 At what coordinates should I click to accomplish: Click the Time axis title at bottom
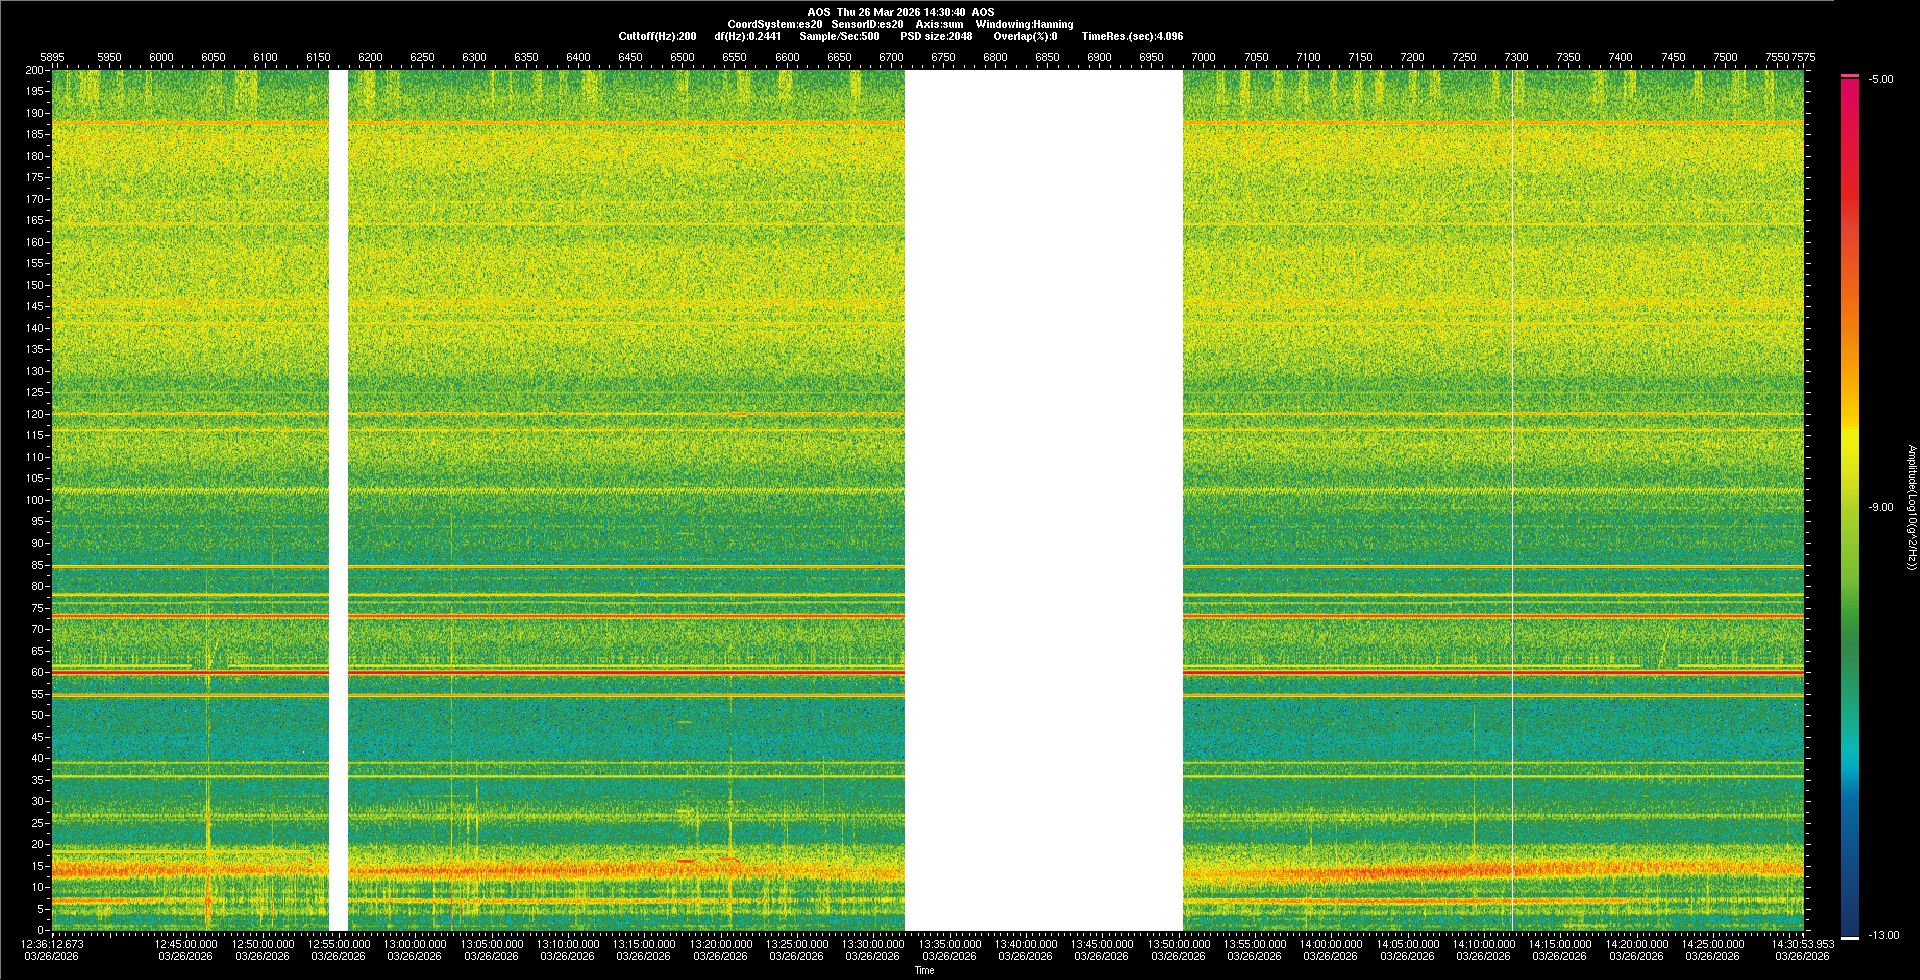coord(924,970)
